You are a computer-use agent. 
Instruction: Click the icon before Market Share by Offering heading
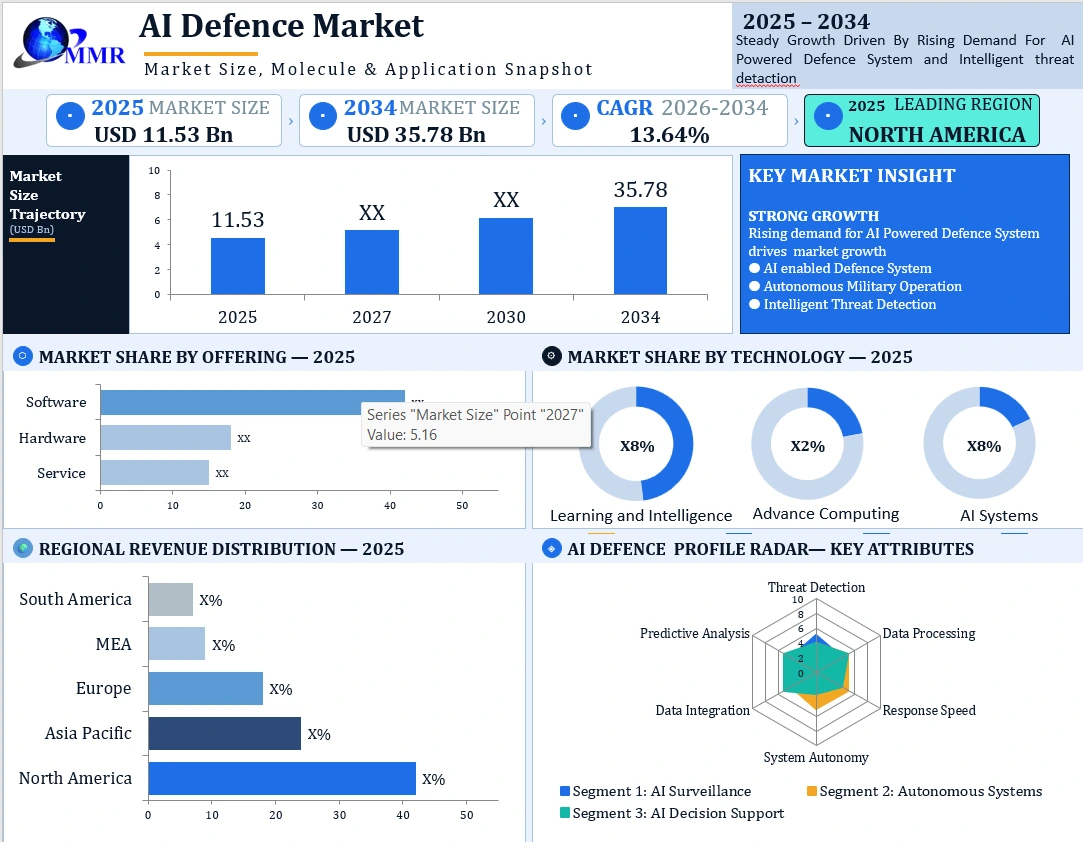pos(23,356)
